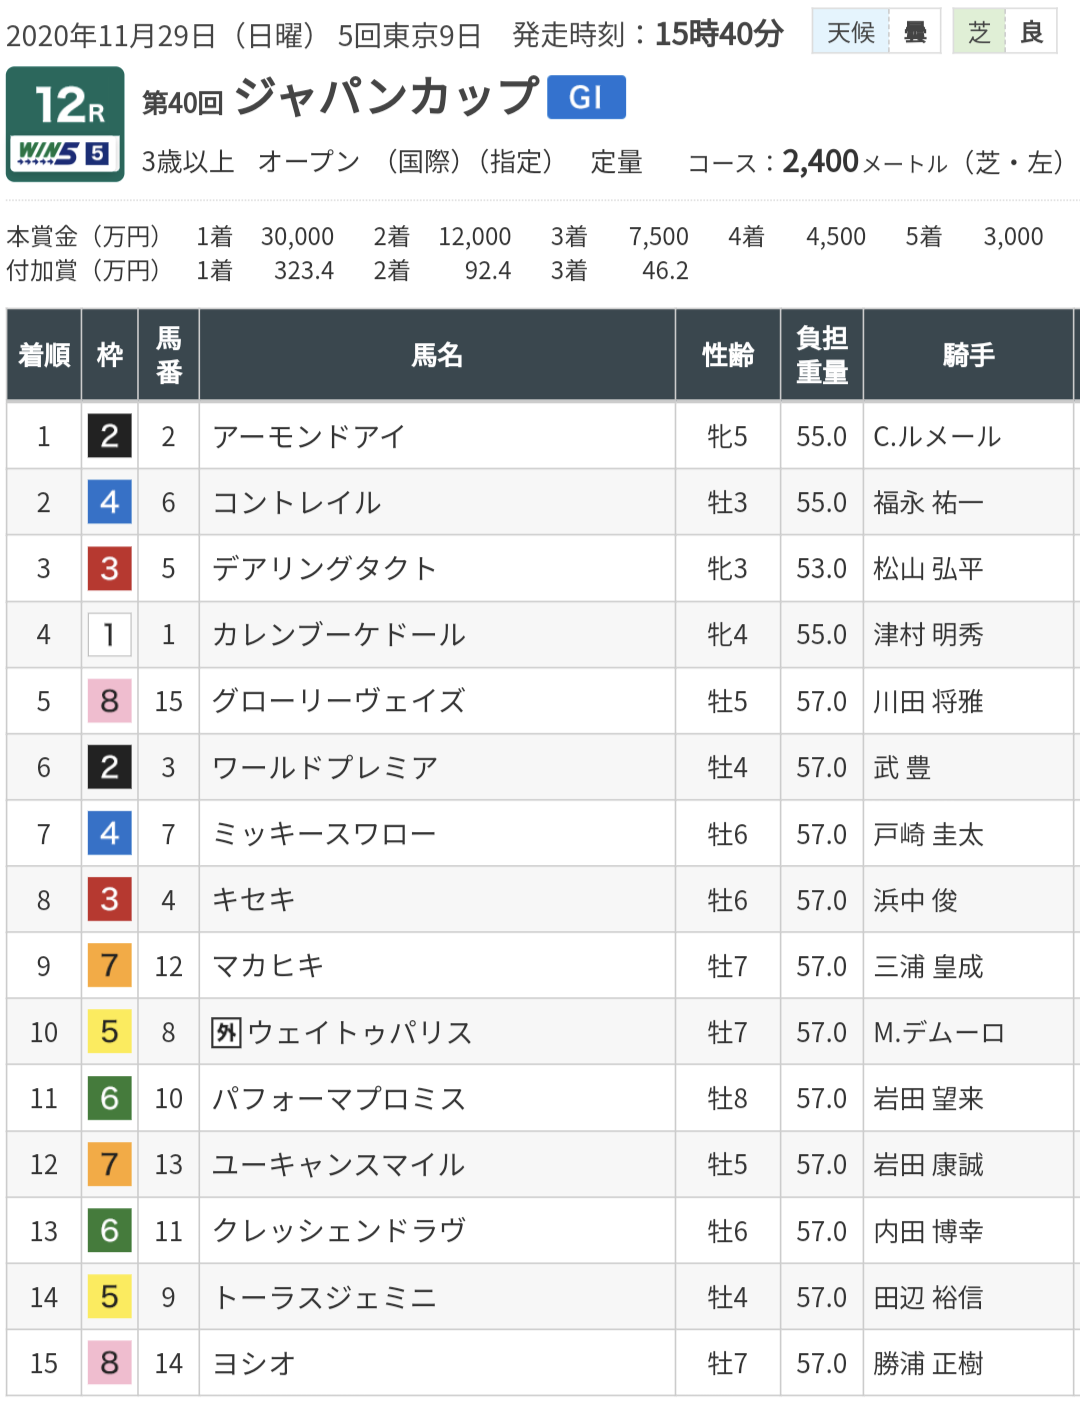This screenshot has height=1410, width=1080.
Task: Click pink frame 8 badge for グローリーヴェイズ
Action: click(110, 701)
